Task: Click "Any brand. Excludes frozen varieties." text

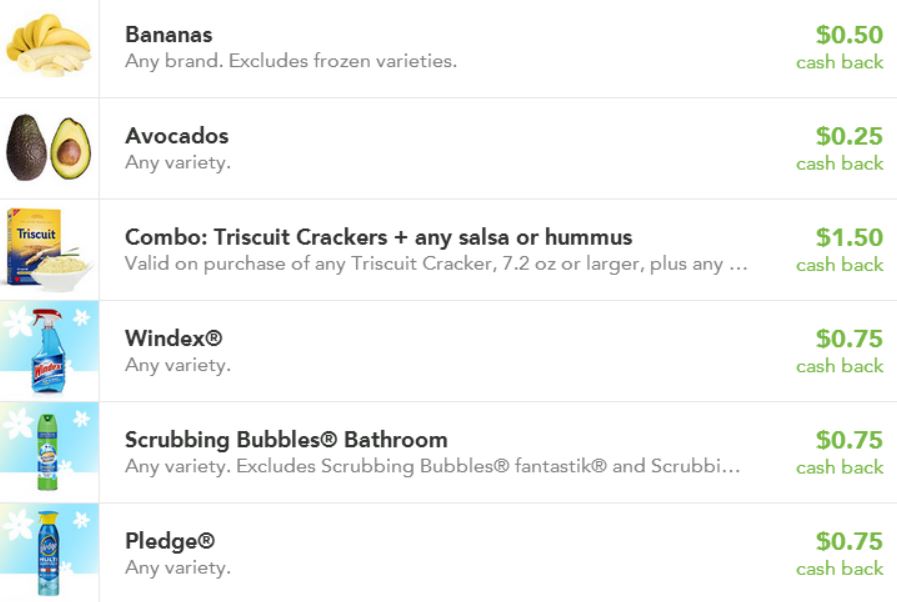Action: coord(290,61)
